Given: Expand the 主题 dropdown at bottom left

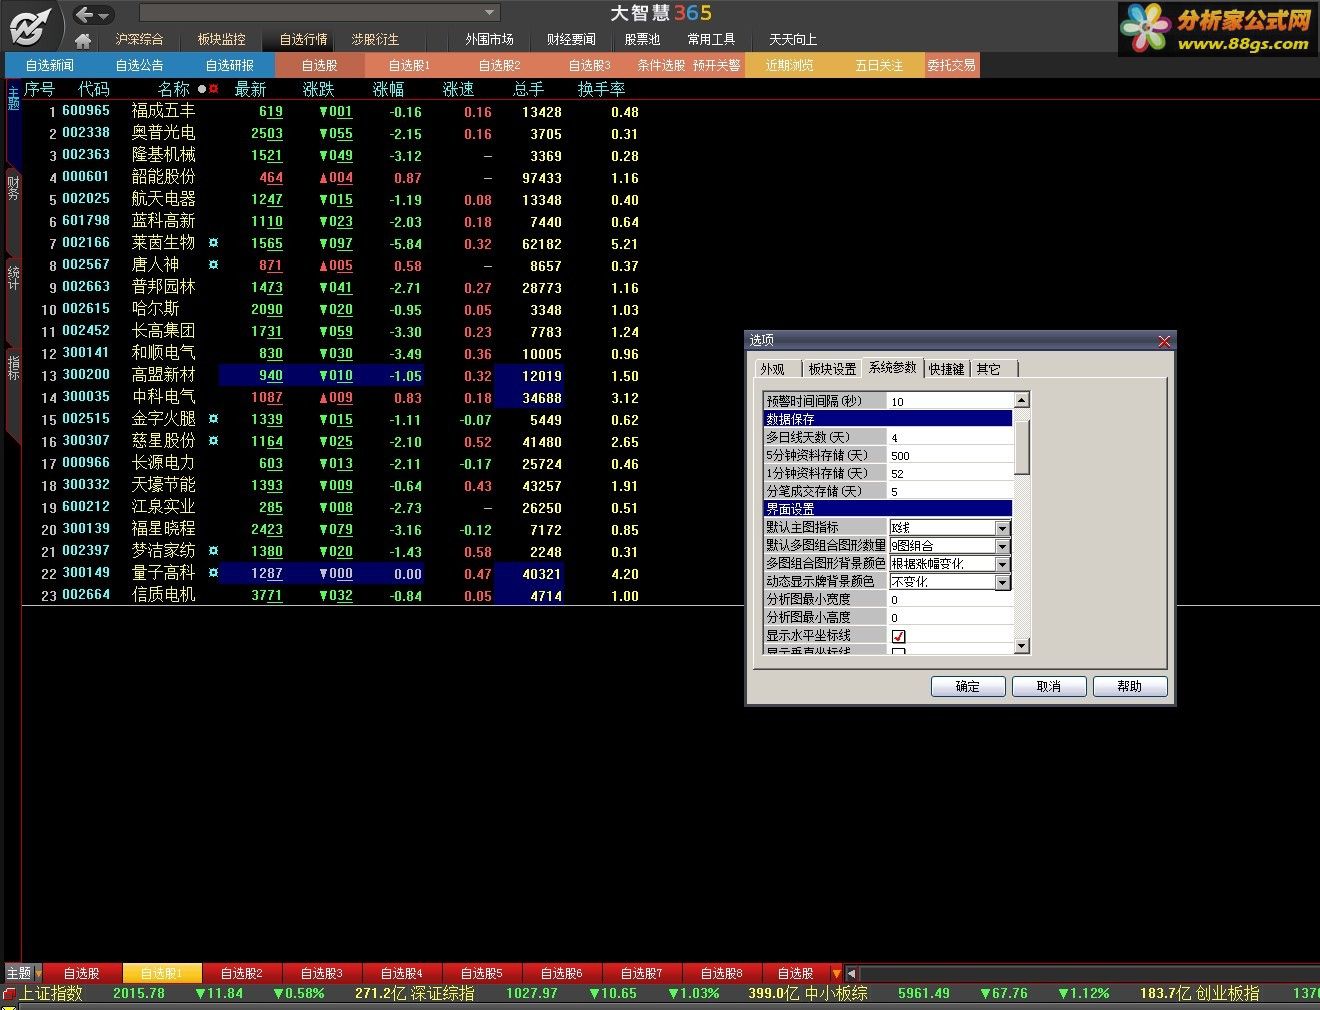Looking at the screenshot, I should pos(38,973).
